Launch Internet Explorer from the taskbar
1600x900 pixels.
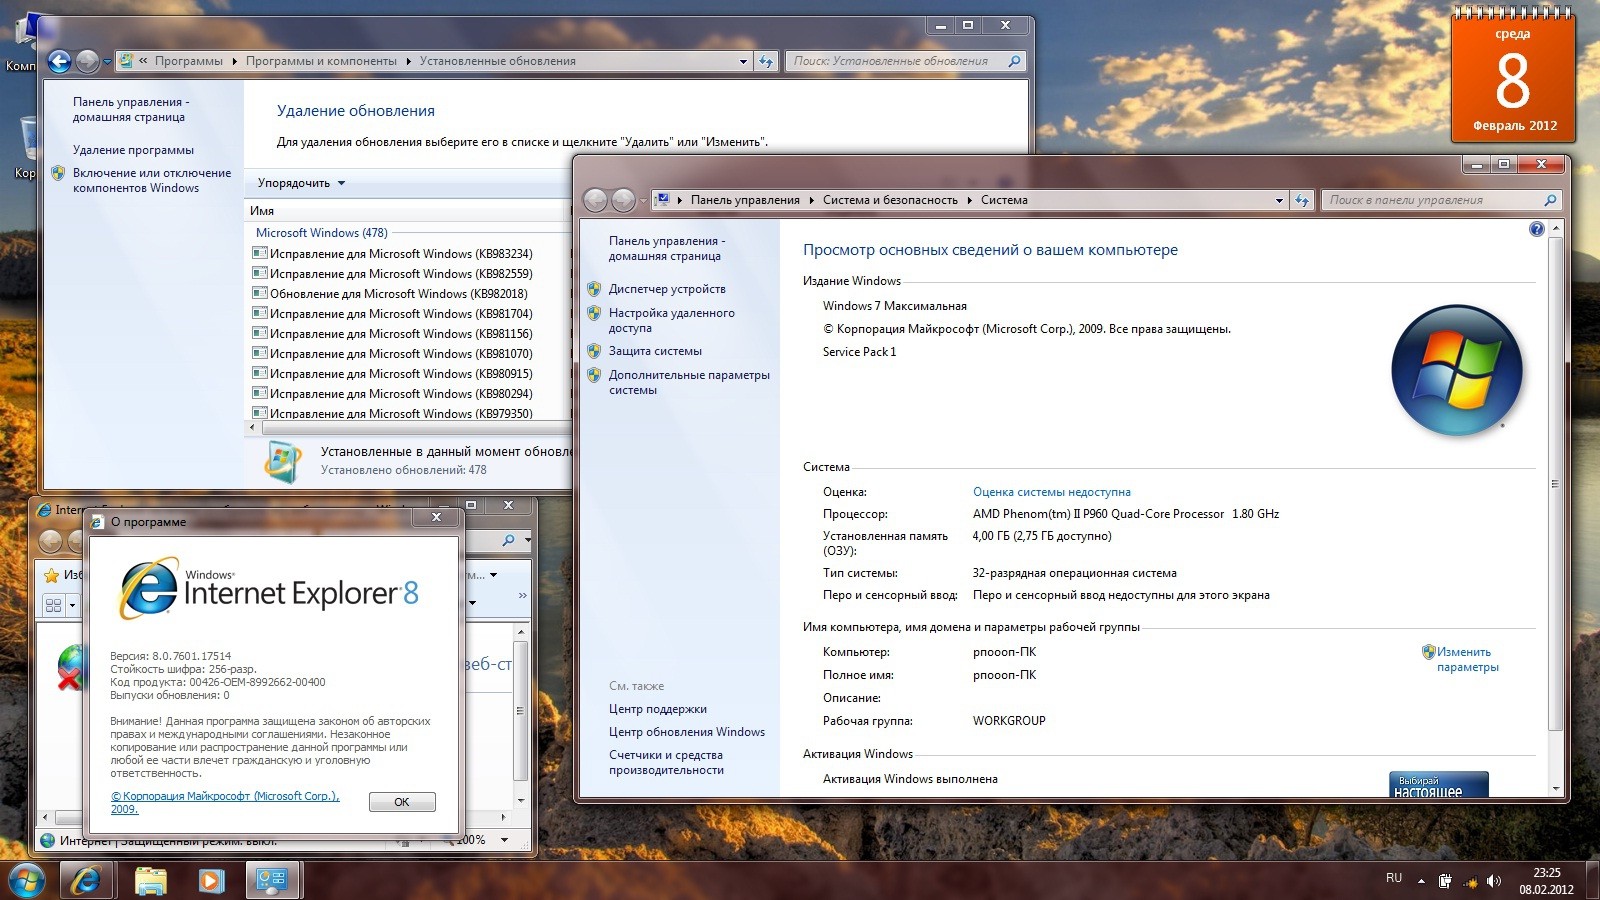pyautogui.click(x=87, y=880)
